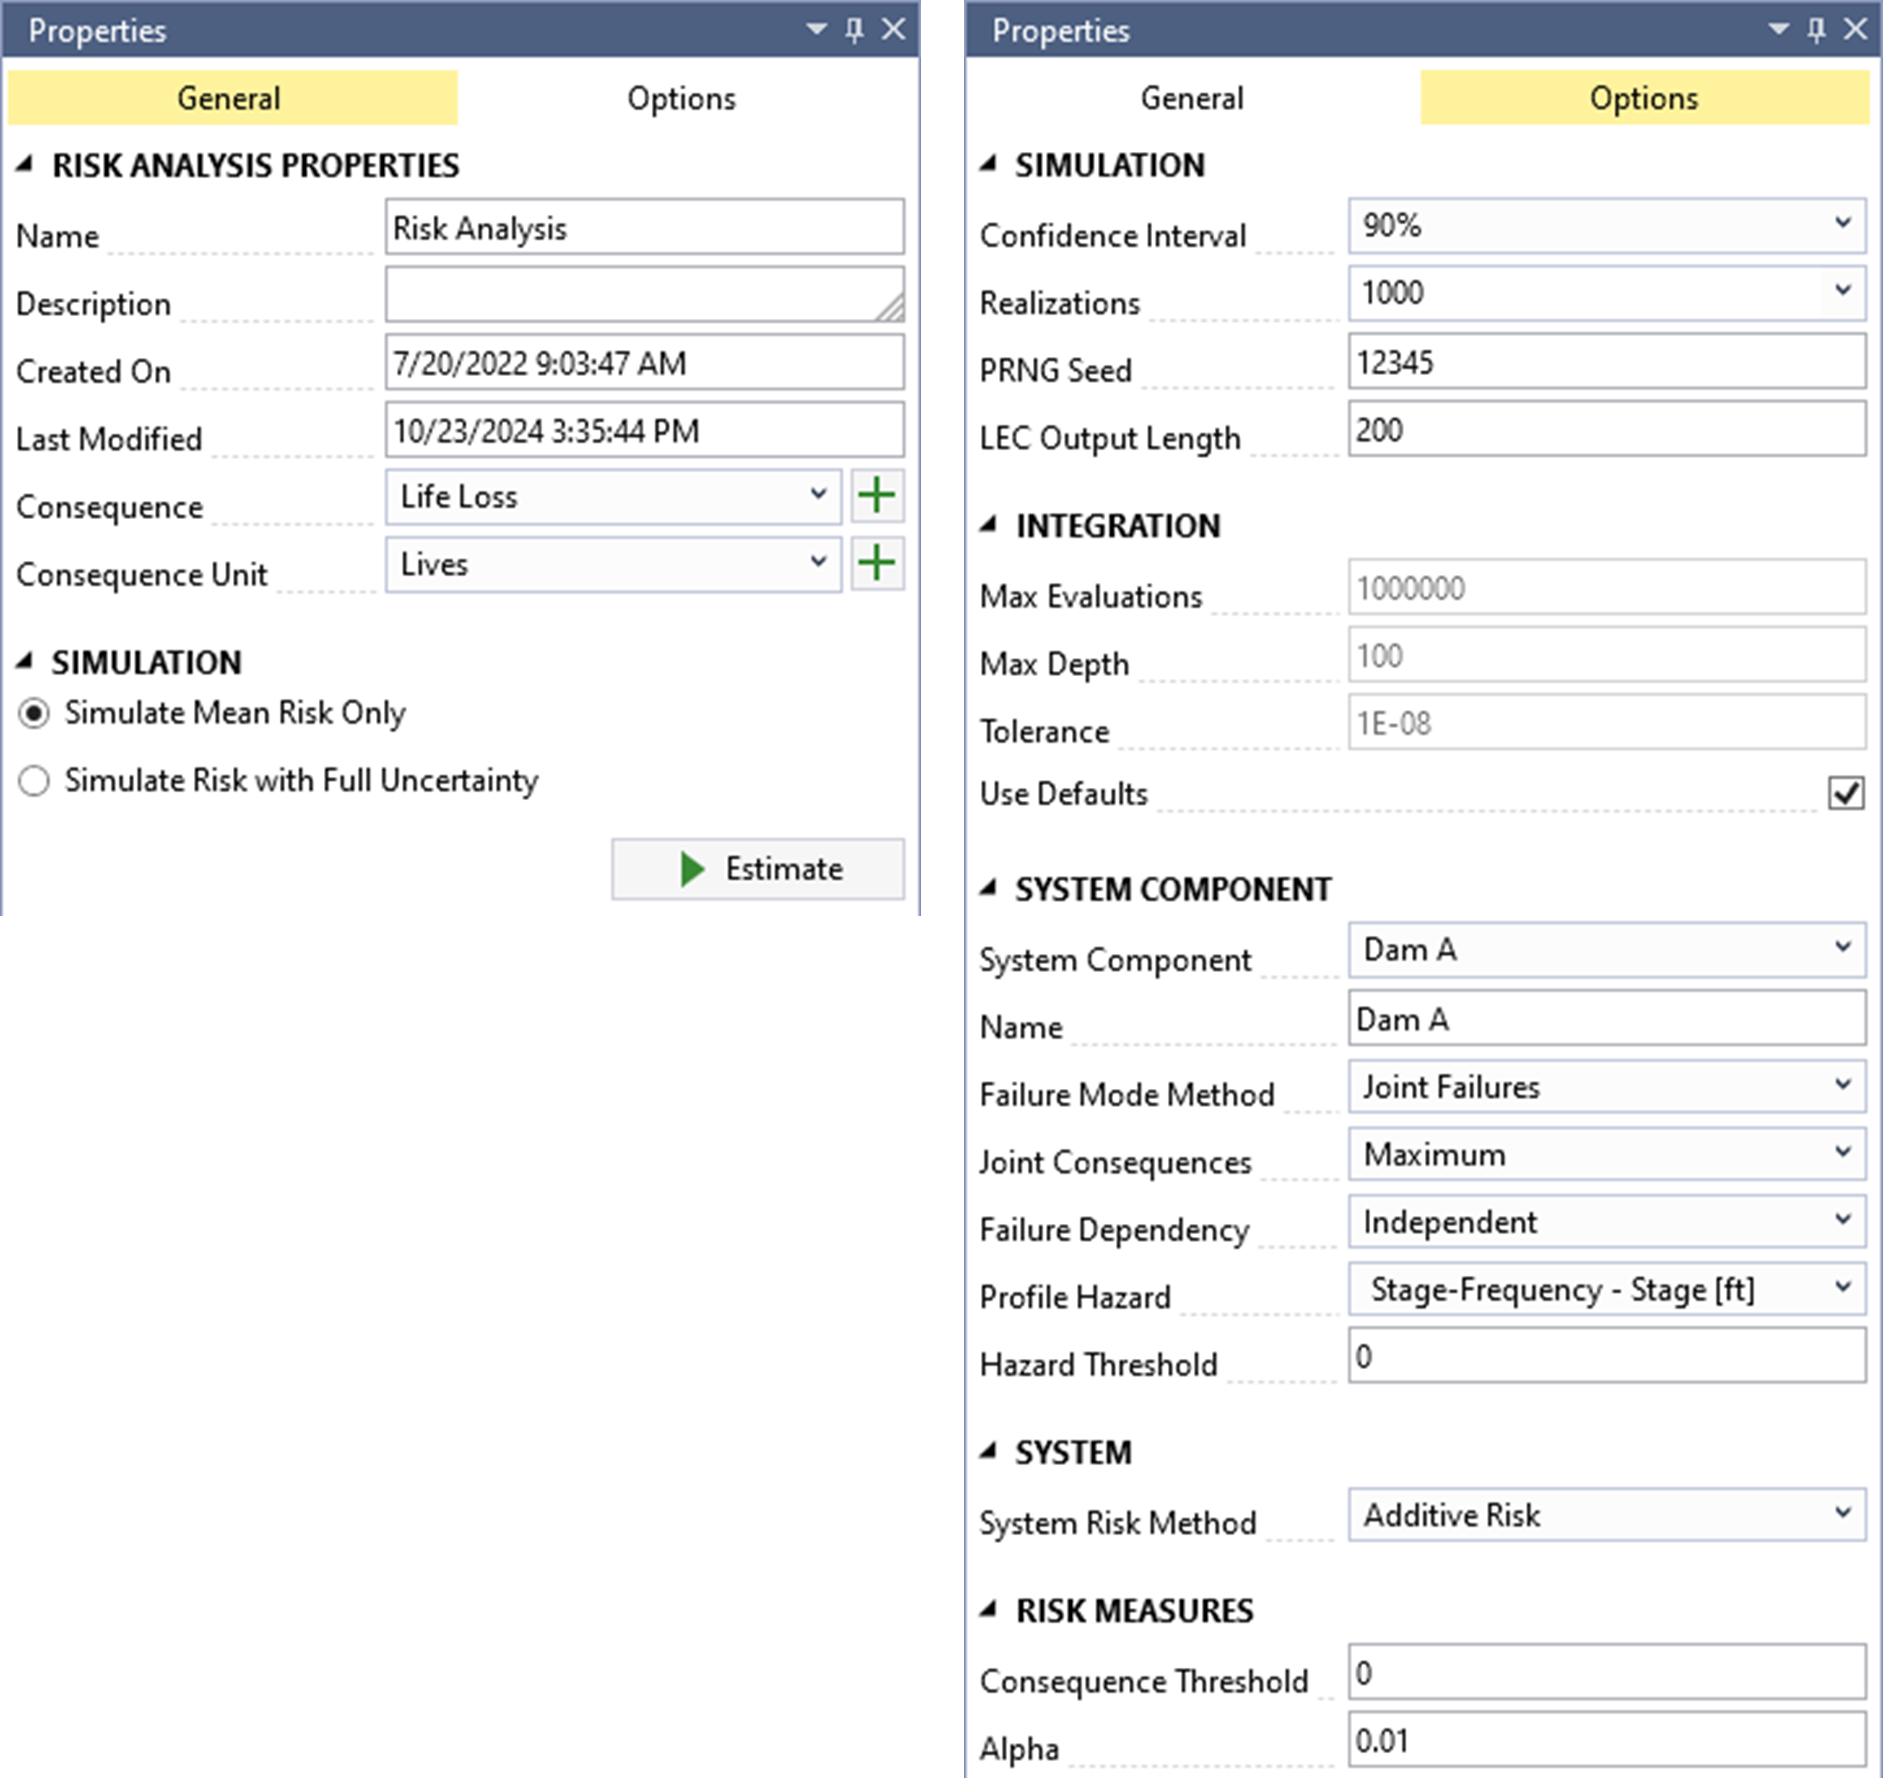Collapse the INTEGRATION section

point(988,525)
